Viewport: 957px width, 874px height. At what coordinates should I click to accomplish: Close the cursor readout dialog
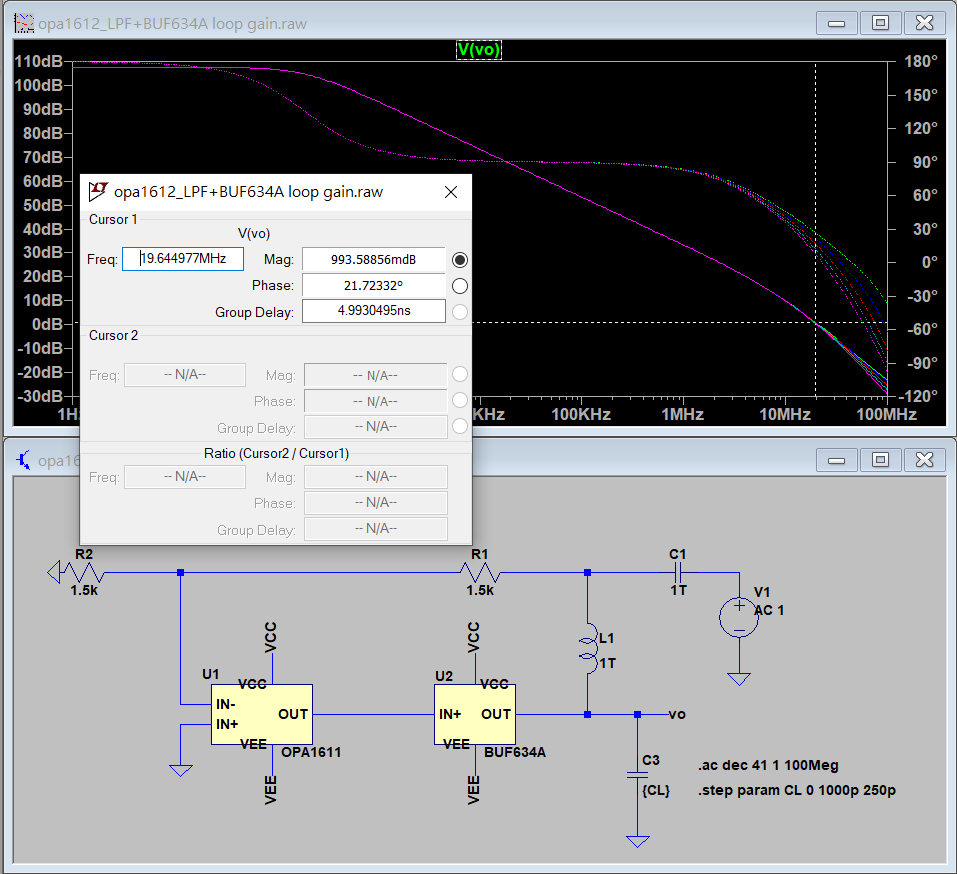click(451, 192)
